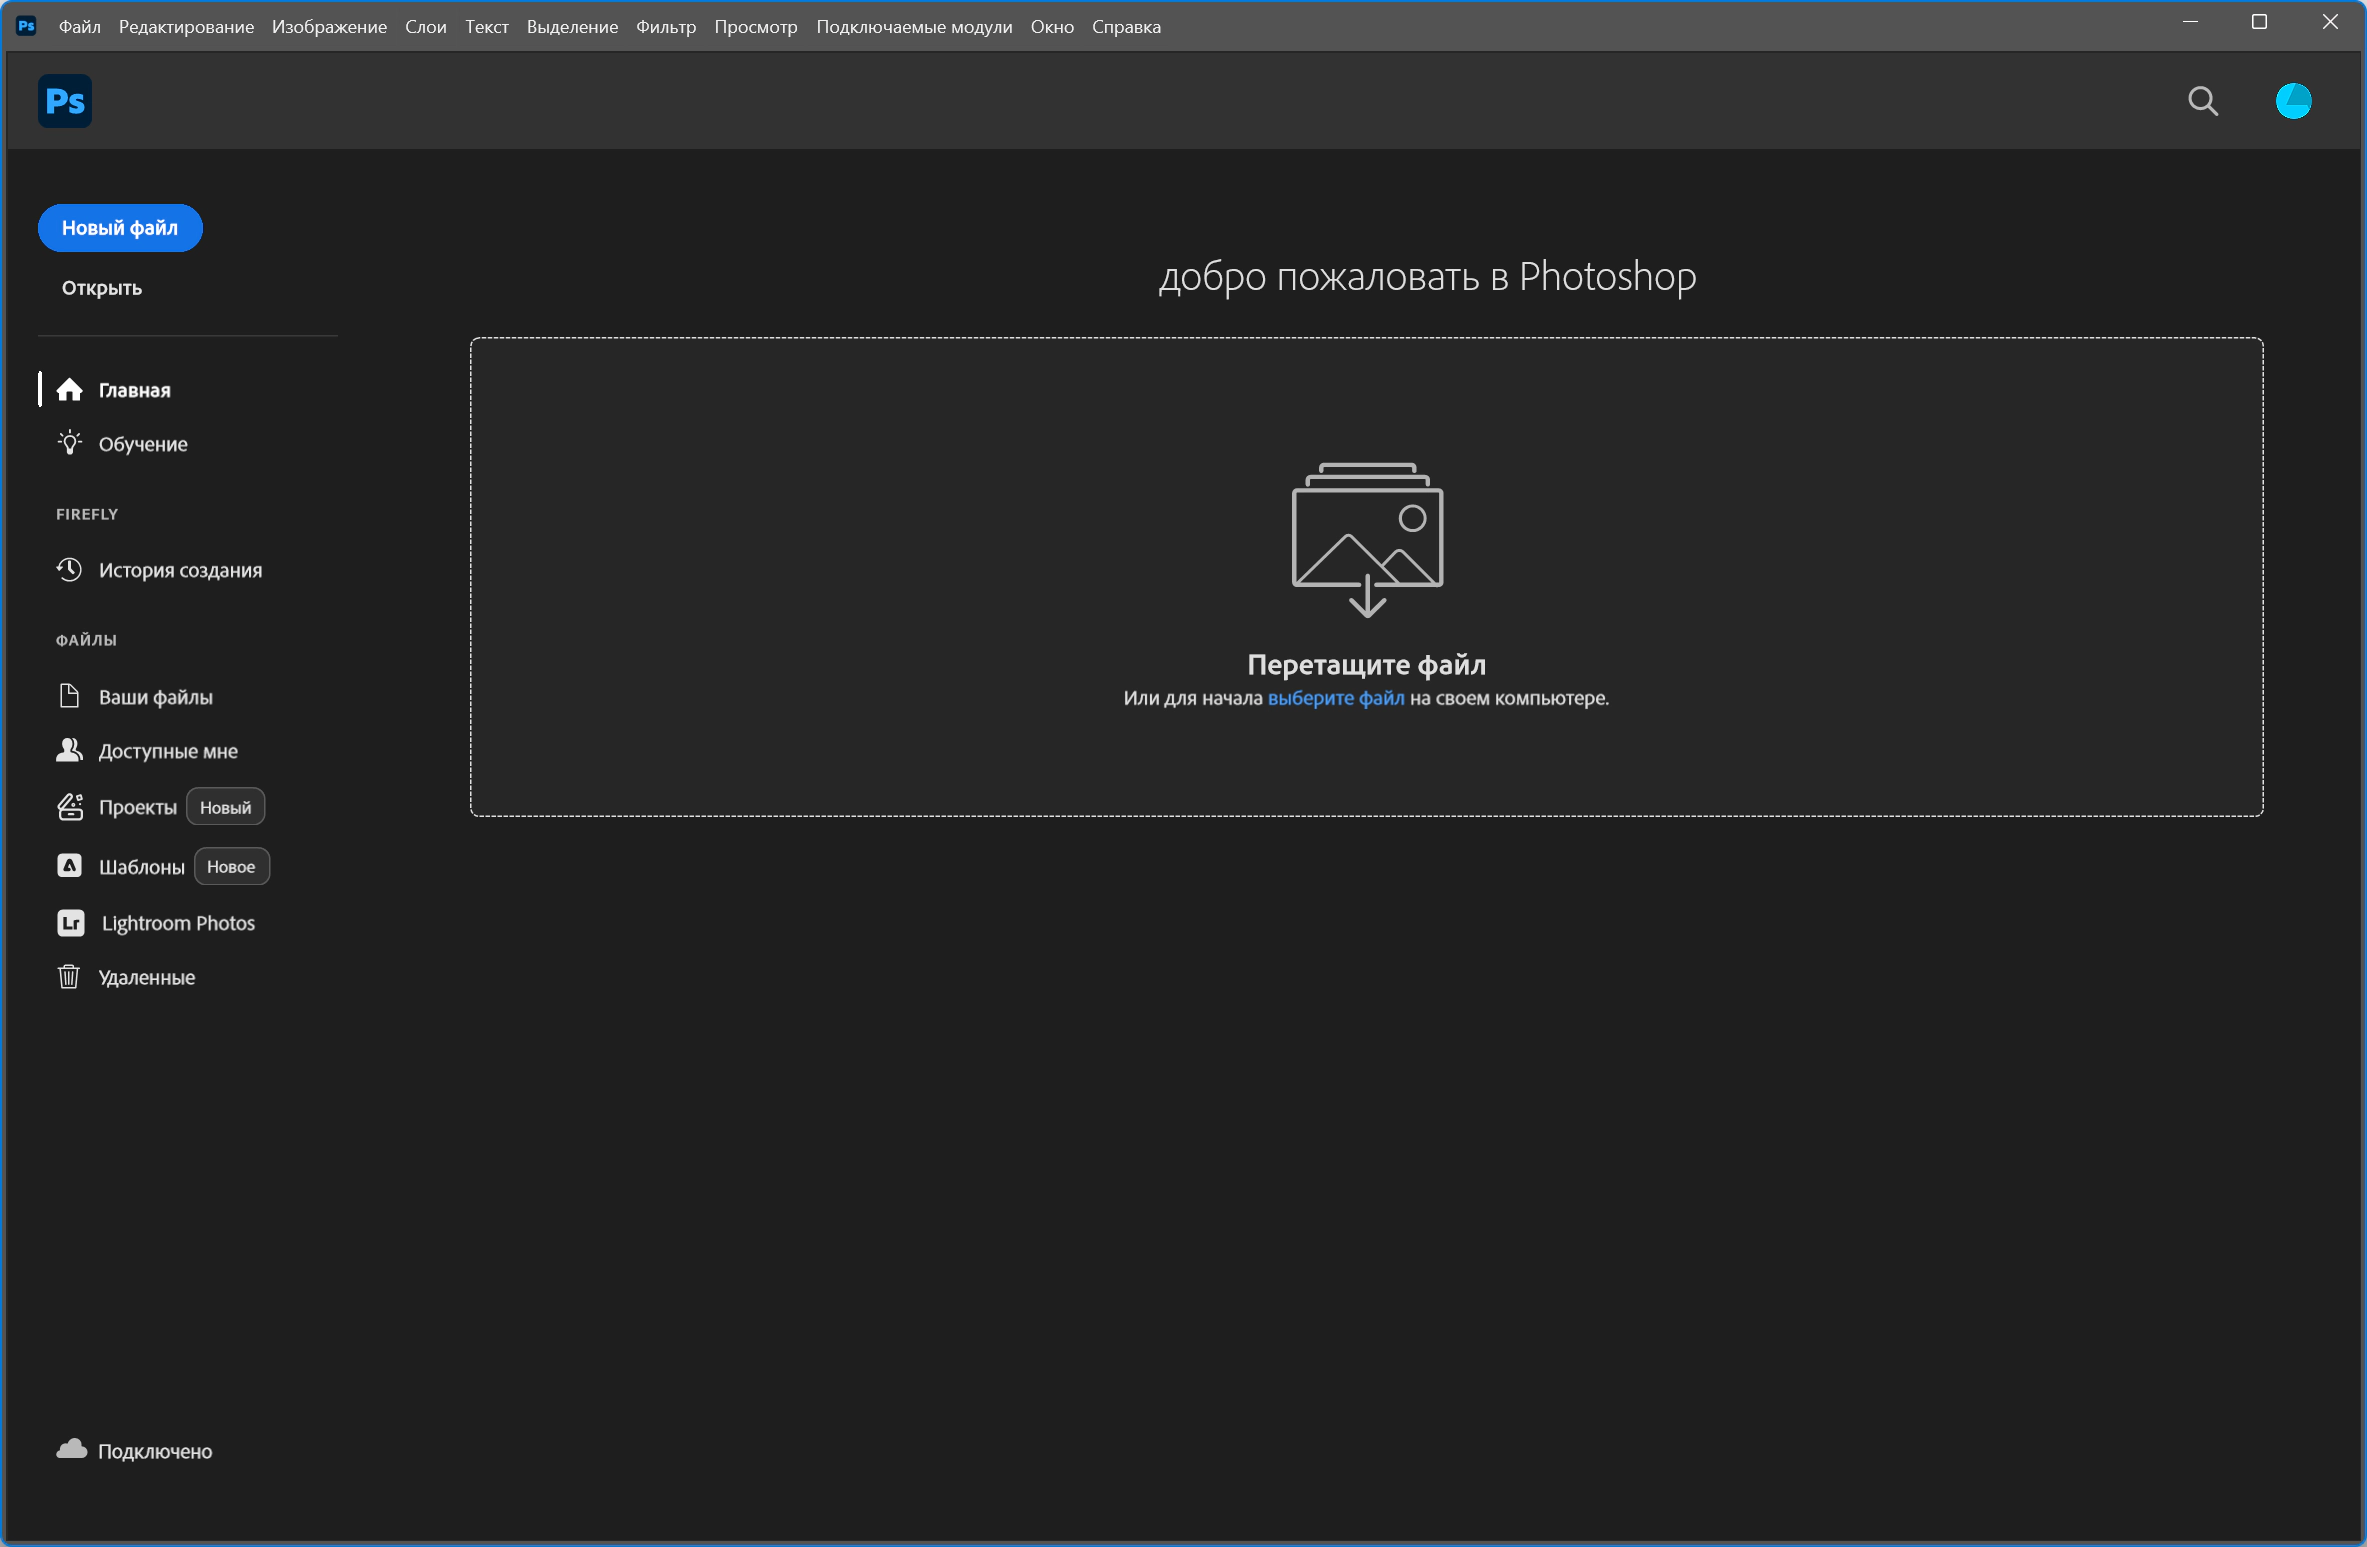Click the ФАЙЛЫ section label
Viewport: 2367px width, 1547px height.
(x=86, y=640)
